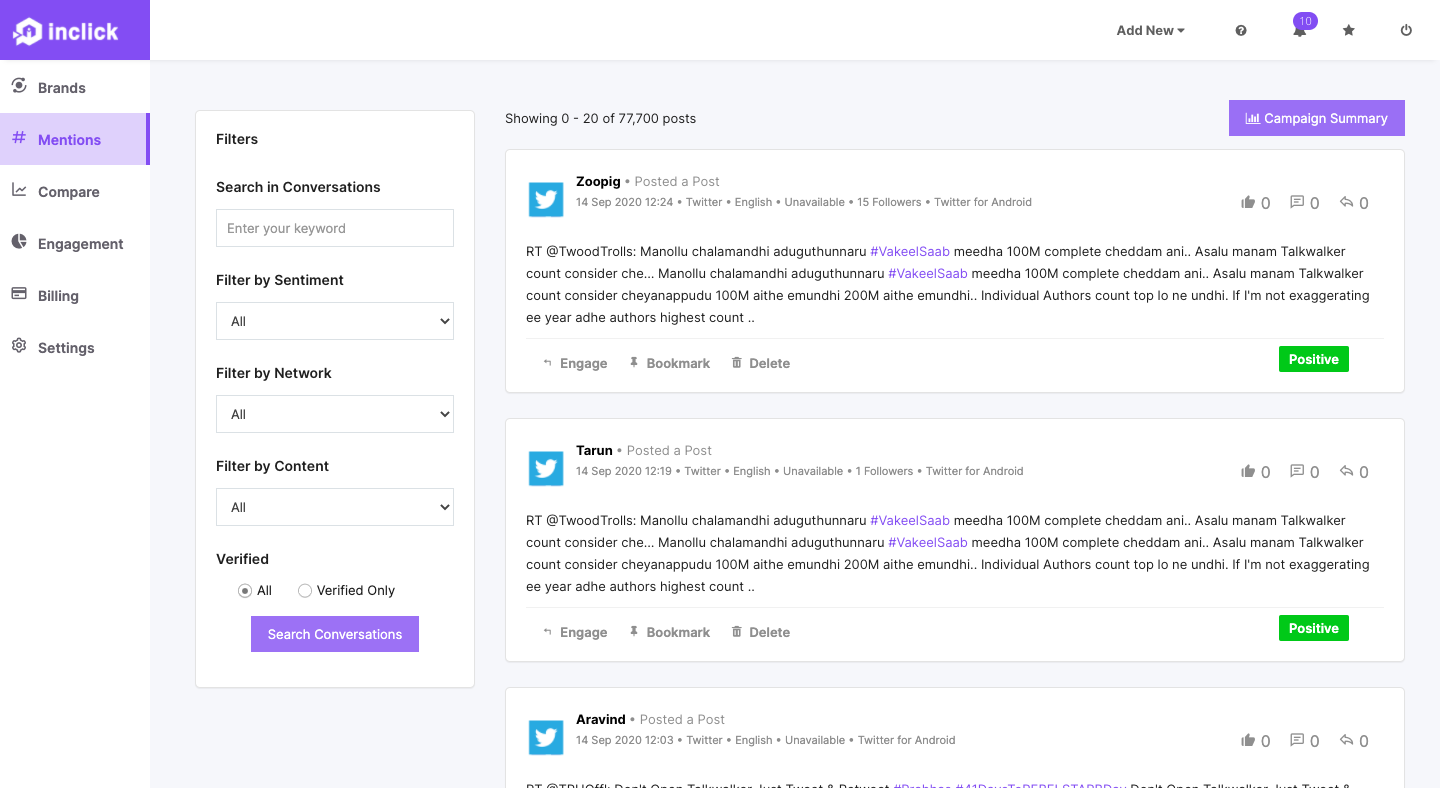1440x788 pixels.
Task: Click first #VakeelSaab hashtag in Zoopig post
Action: 910,251
